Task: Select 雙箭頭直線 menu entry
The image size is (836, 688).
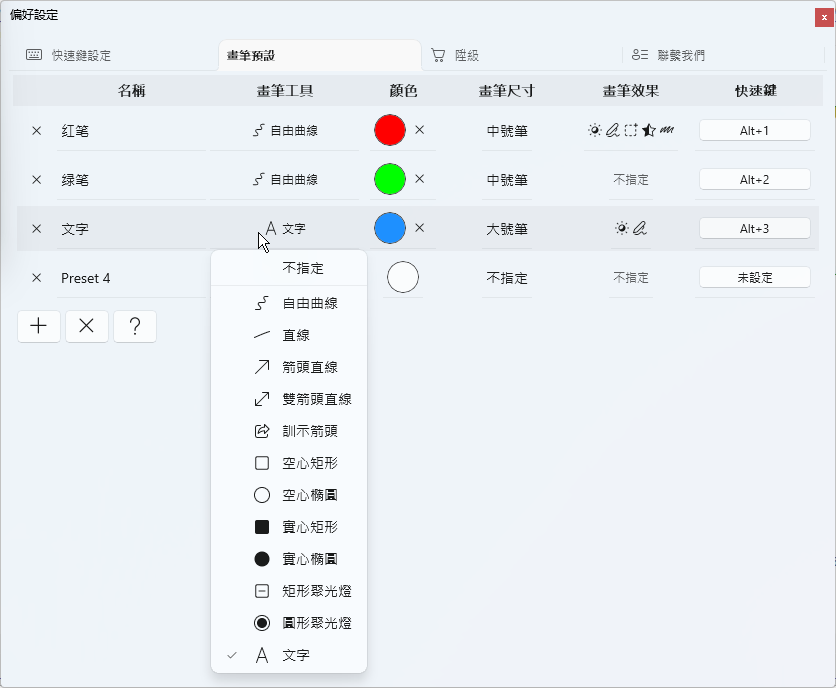Action: click(x=289, y=399)
